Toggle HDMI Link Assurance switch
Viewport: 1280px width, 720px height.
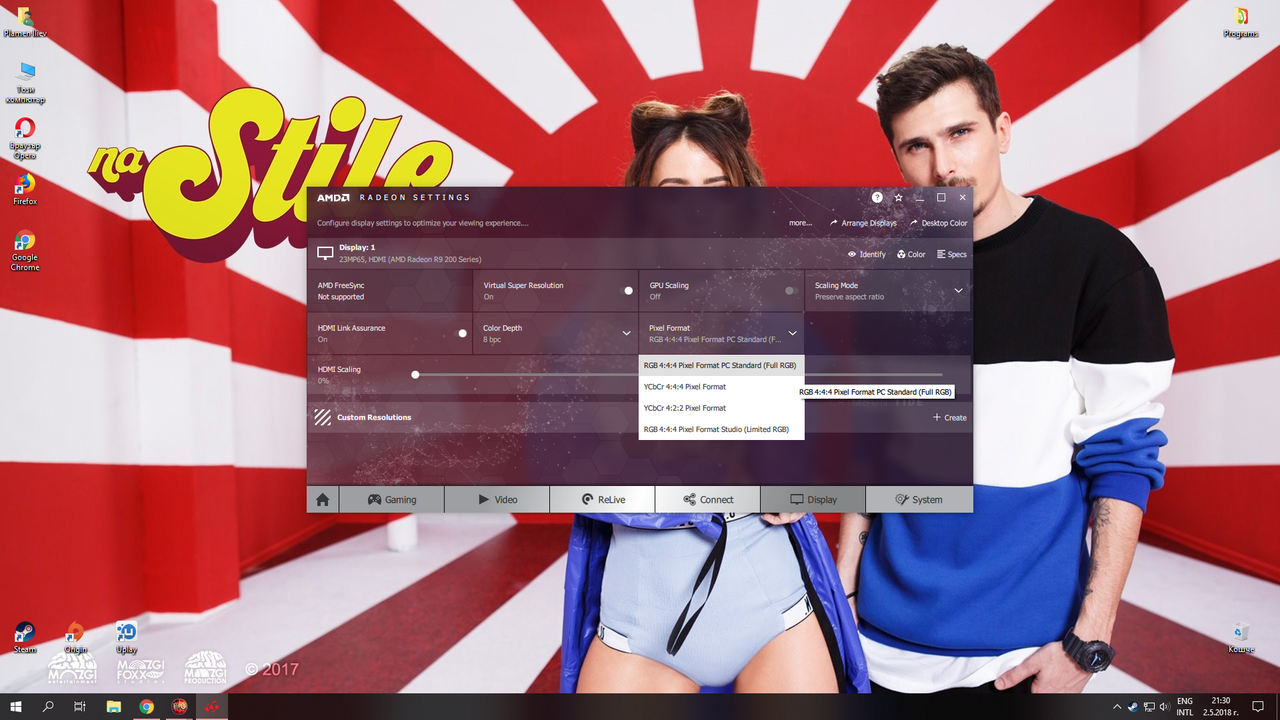[462, 333]
